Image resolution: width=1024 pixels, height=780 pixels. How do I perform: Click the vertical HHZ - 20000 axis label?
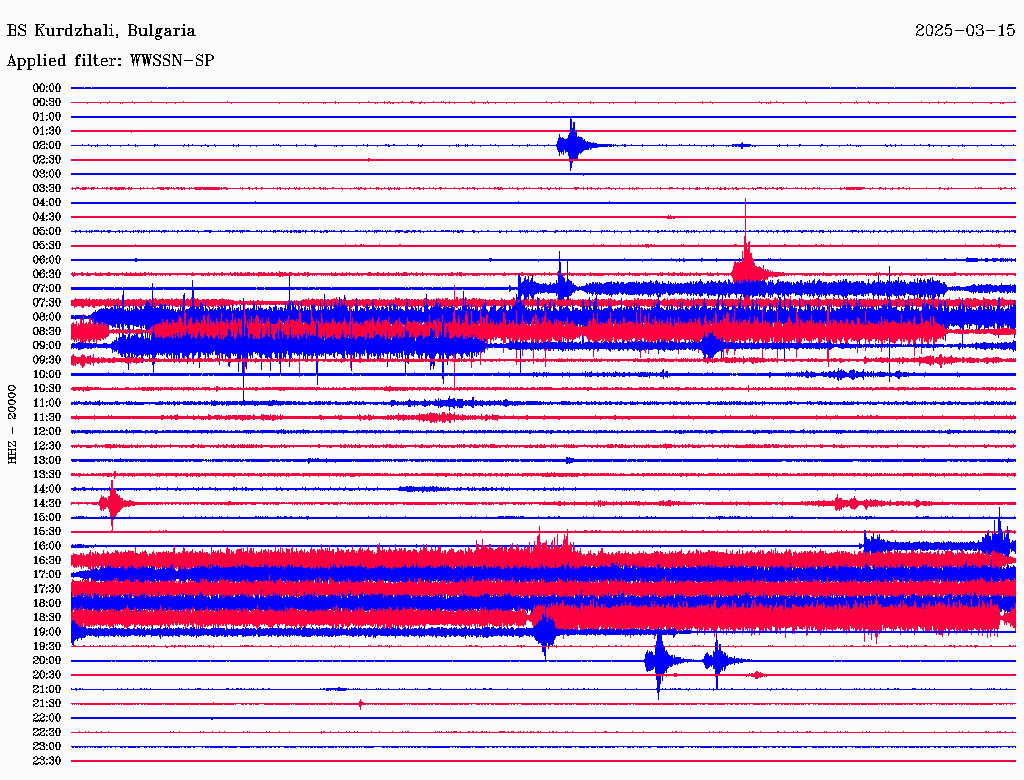[13, 423]
